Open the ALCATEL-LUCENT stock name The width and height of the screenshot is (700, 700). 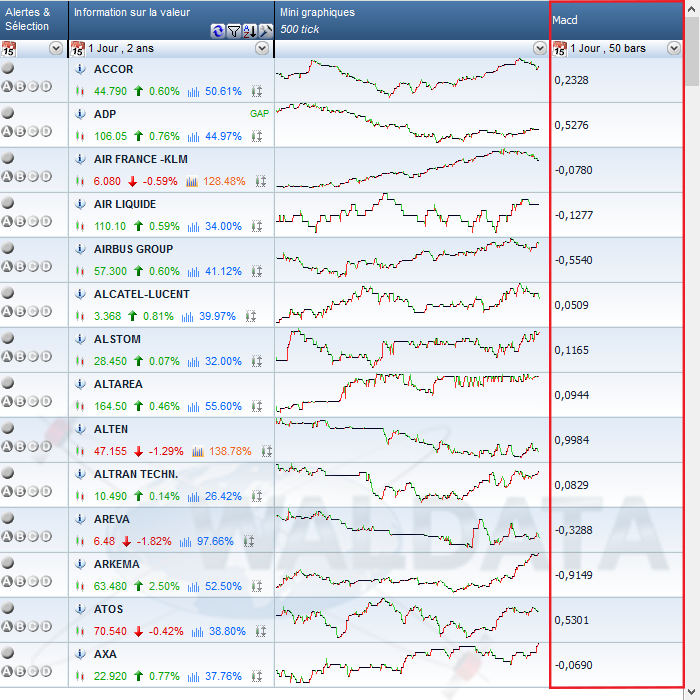click(x=142, y=294)
